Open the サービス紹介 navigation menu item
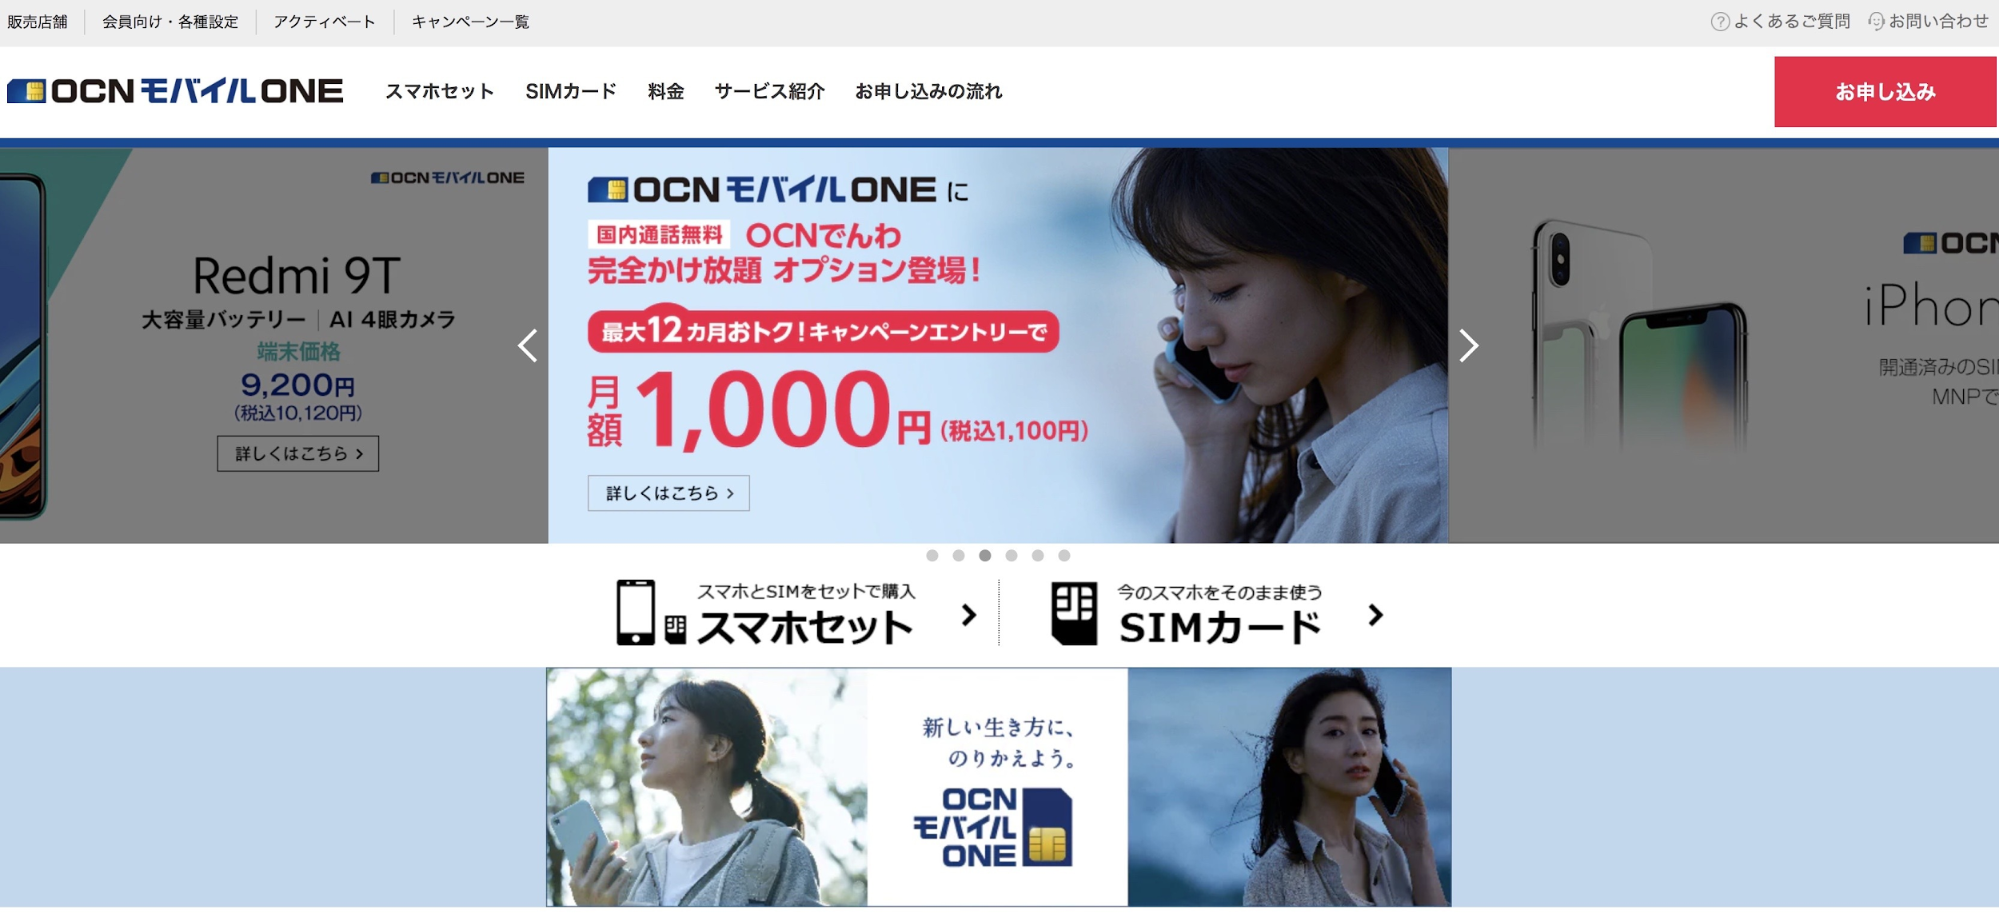The width and height of the screenshot is (1999, 918). pos(770,91)
